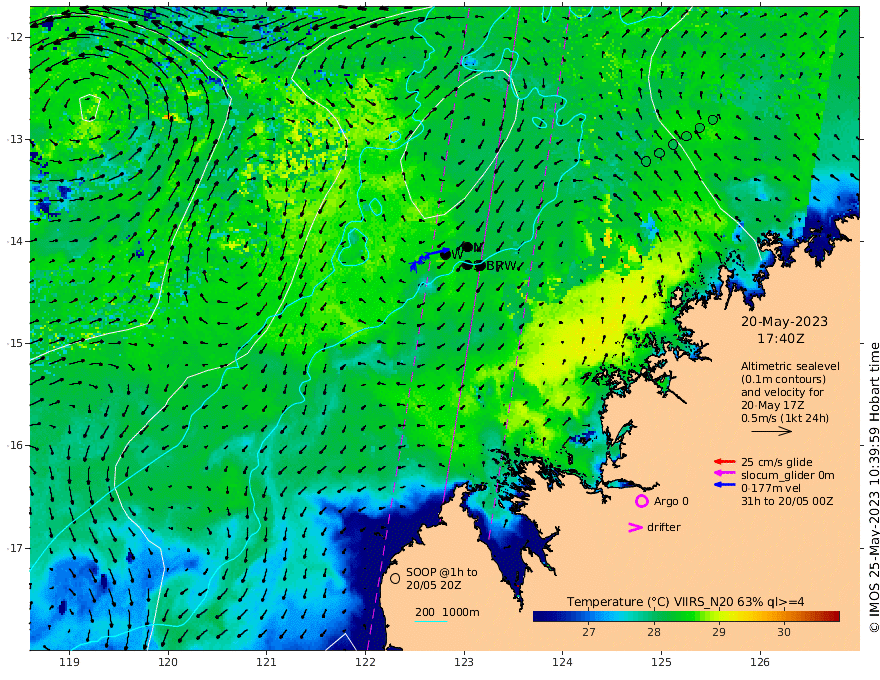
Task: Click latitude axis label -13
Action: [15, 139]
